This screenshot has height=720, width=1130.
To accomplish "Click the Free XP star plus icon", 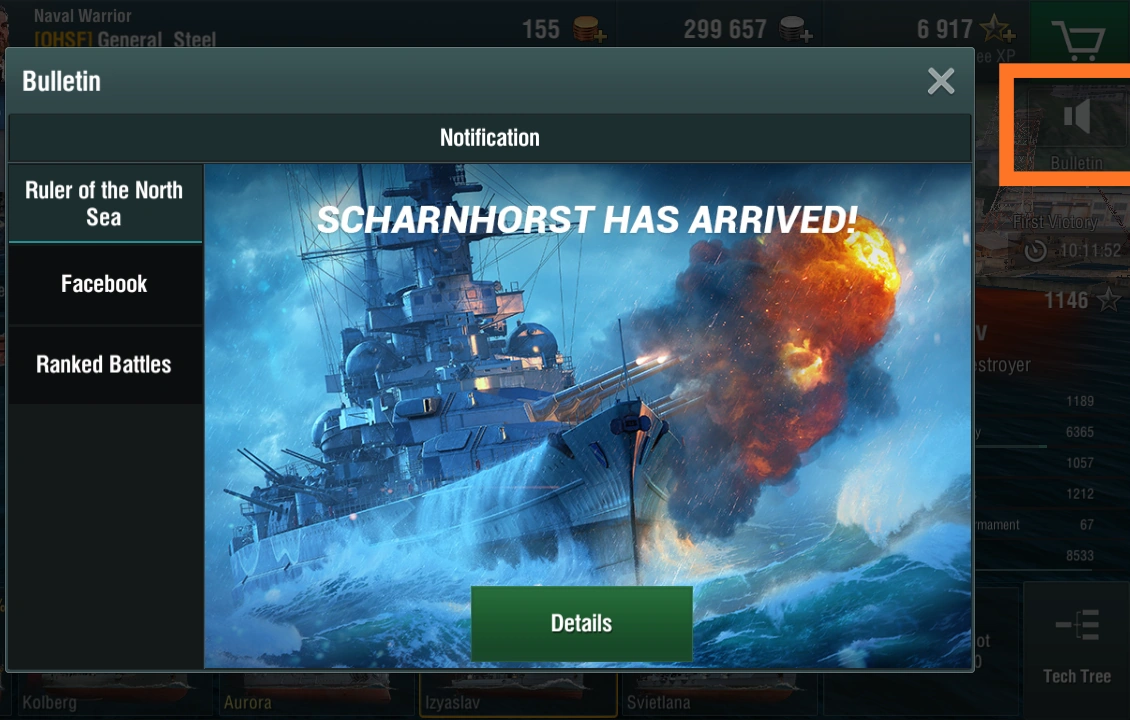I will (x=997, y=29).
